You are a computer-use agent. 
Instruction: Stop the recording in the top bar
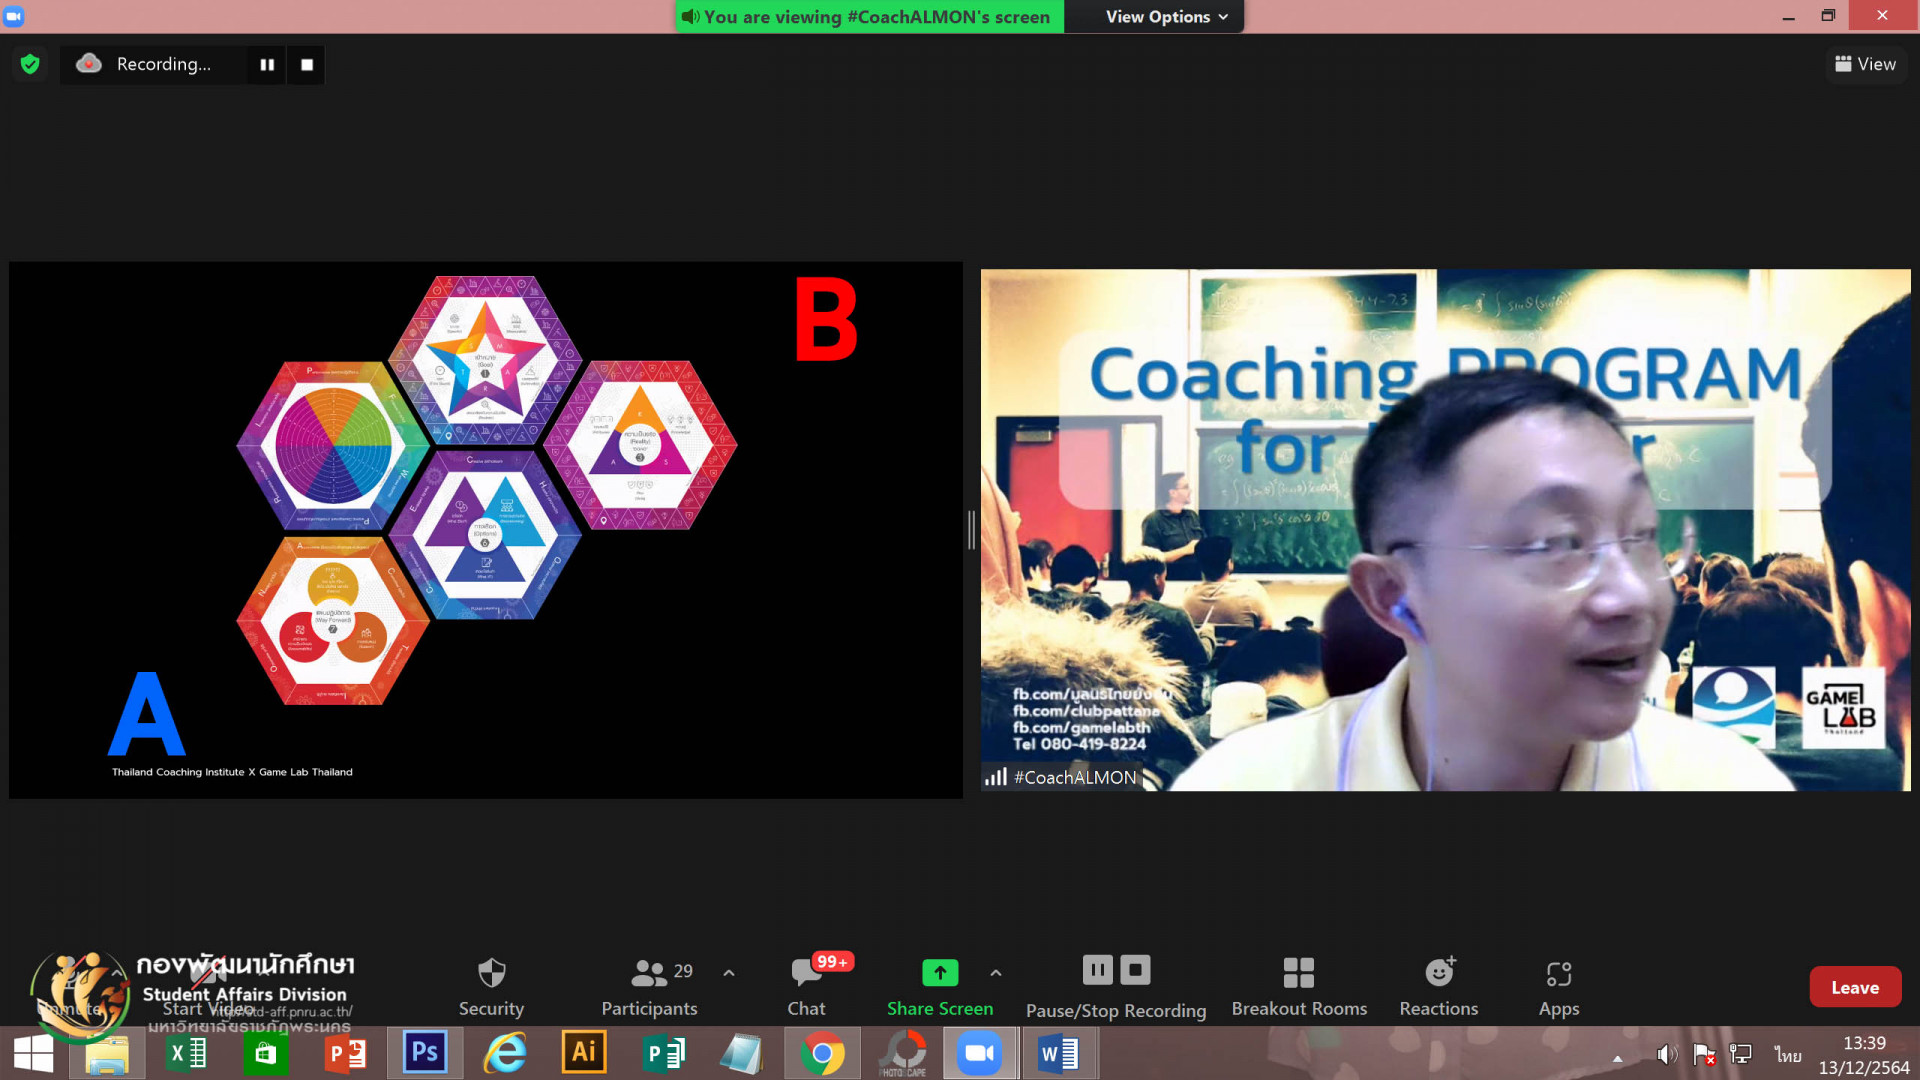point(307,65)
